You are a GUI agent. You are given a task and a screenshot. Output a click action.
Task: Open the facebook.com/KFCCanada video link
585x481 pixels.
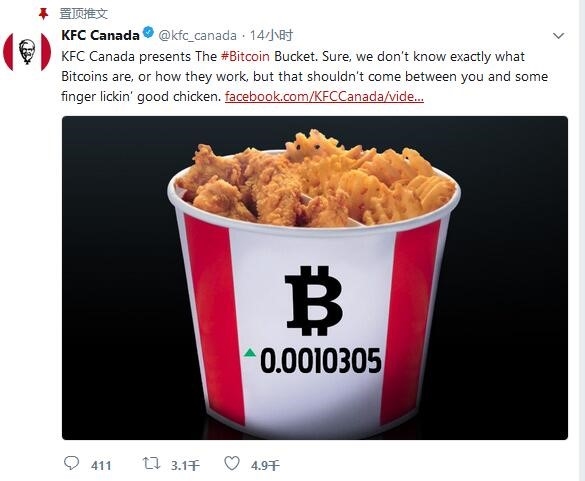tap(324, 97)
